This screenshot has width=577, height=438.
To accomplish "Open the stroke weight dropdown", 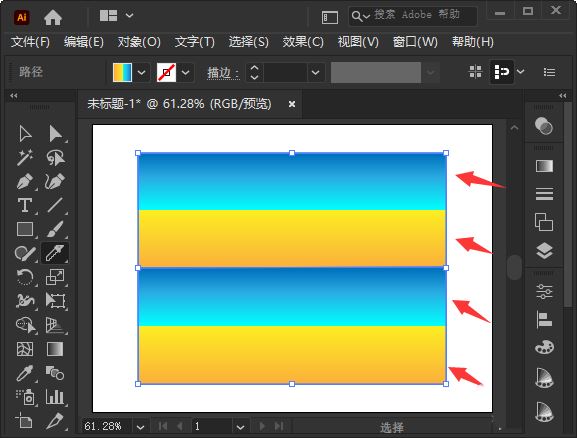I will click(315, 73).
